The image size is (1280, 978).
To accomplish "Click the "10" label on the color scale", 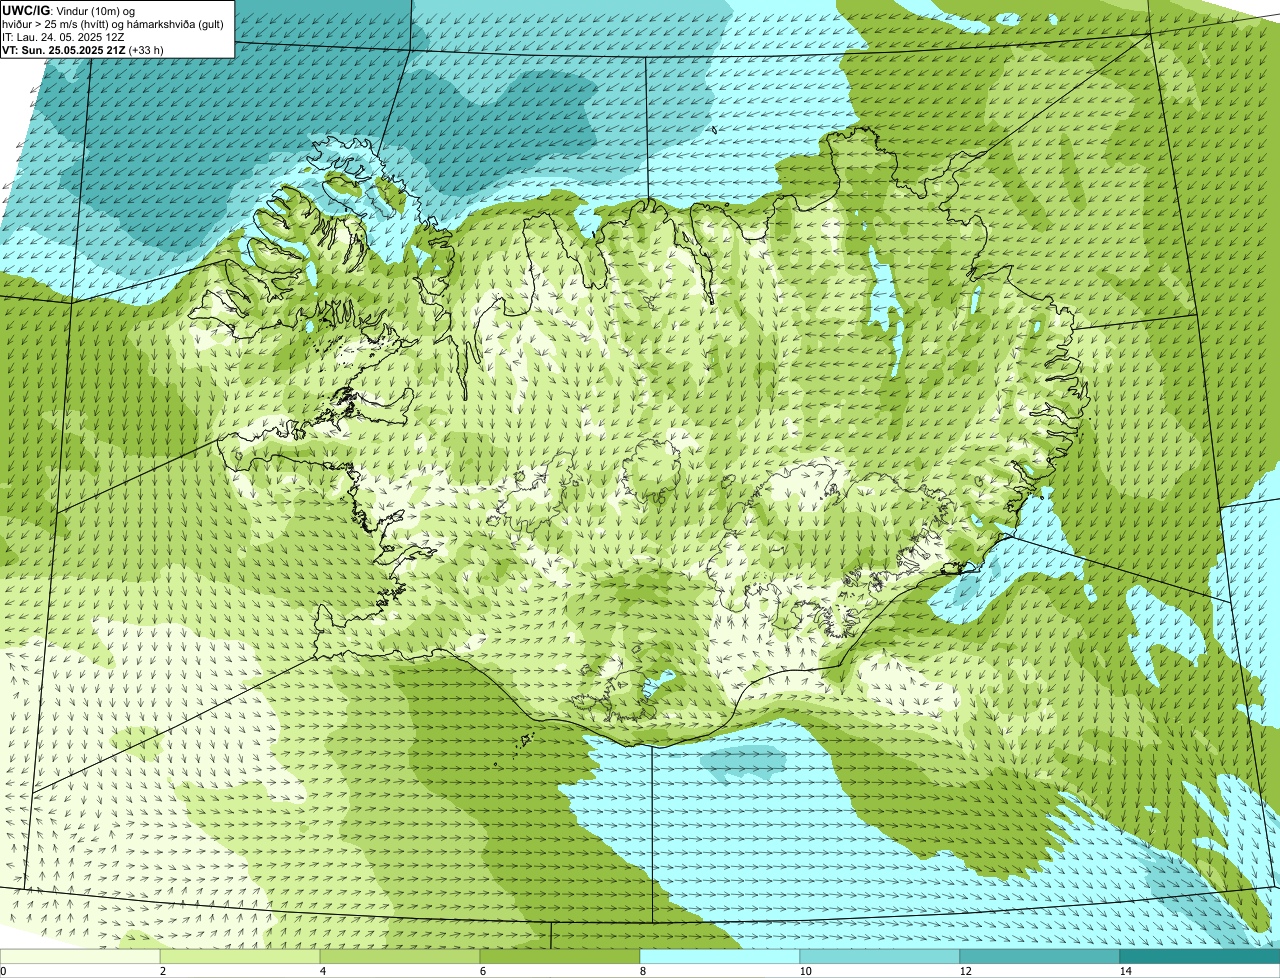I will pos(804,971).
